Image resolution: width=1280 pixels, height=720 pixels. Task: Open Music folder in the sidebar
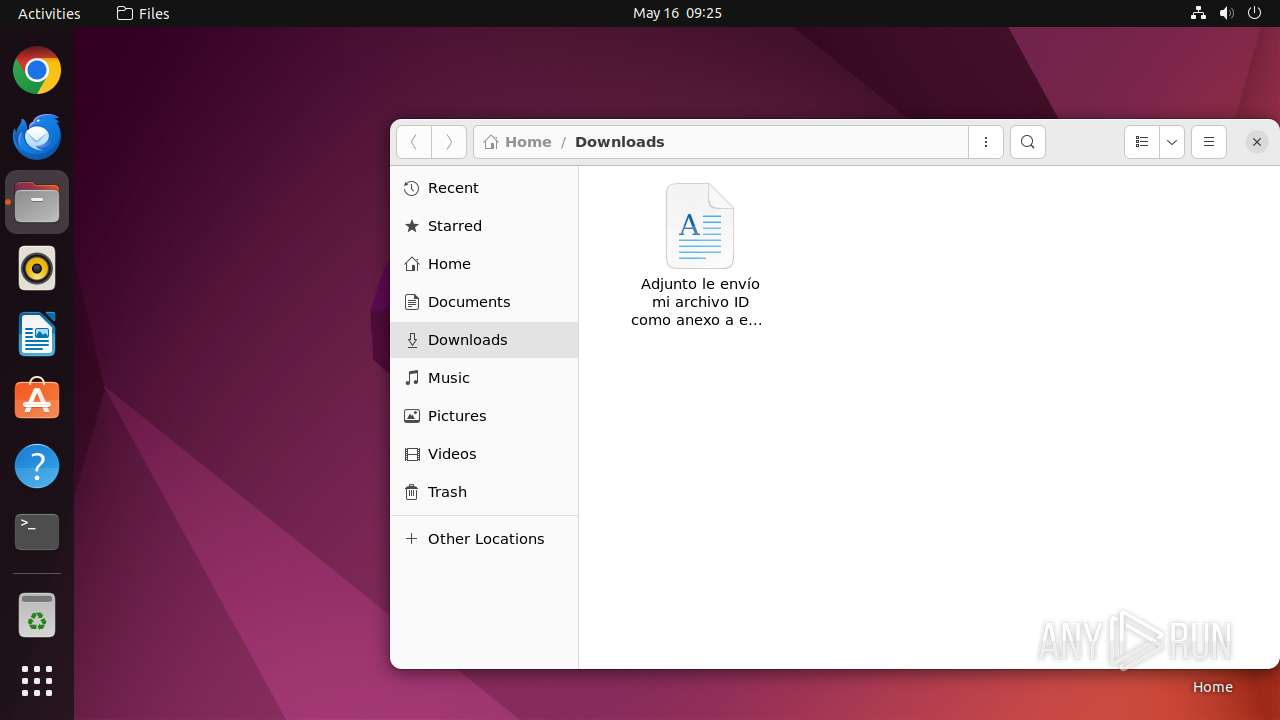[484, 378]
